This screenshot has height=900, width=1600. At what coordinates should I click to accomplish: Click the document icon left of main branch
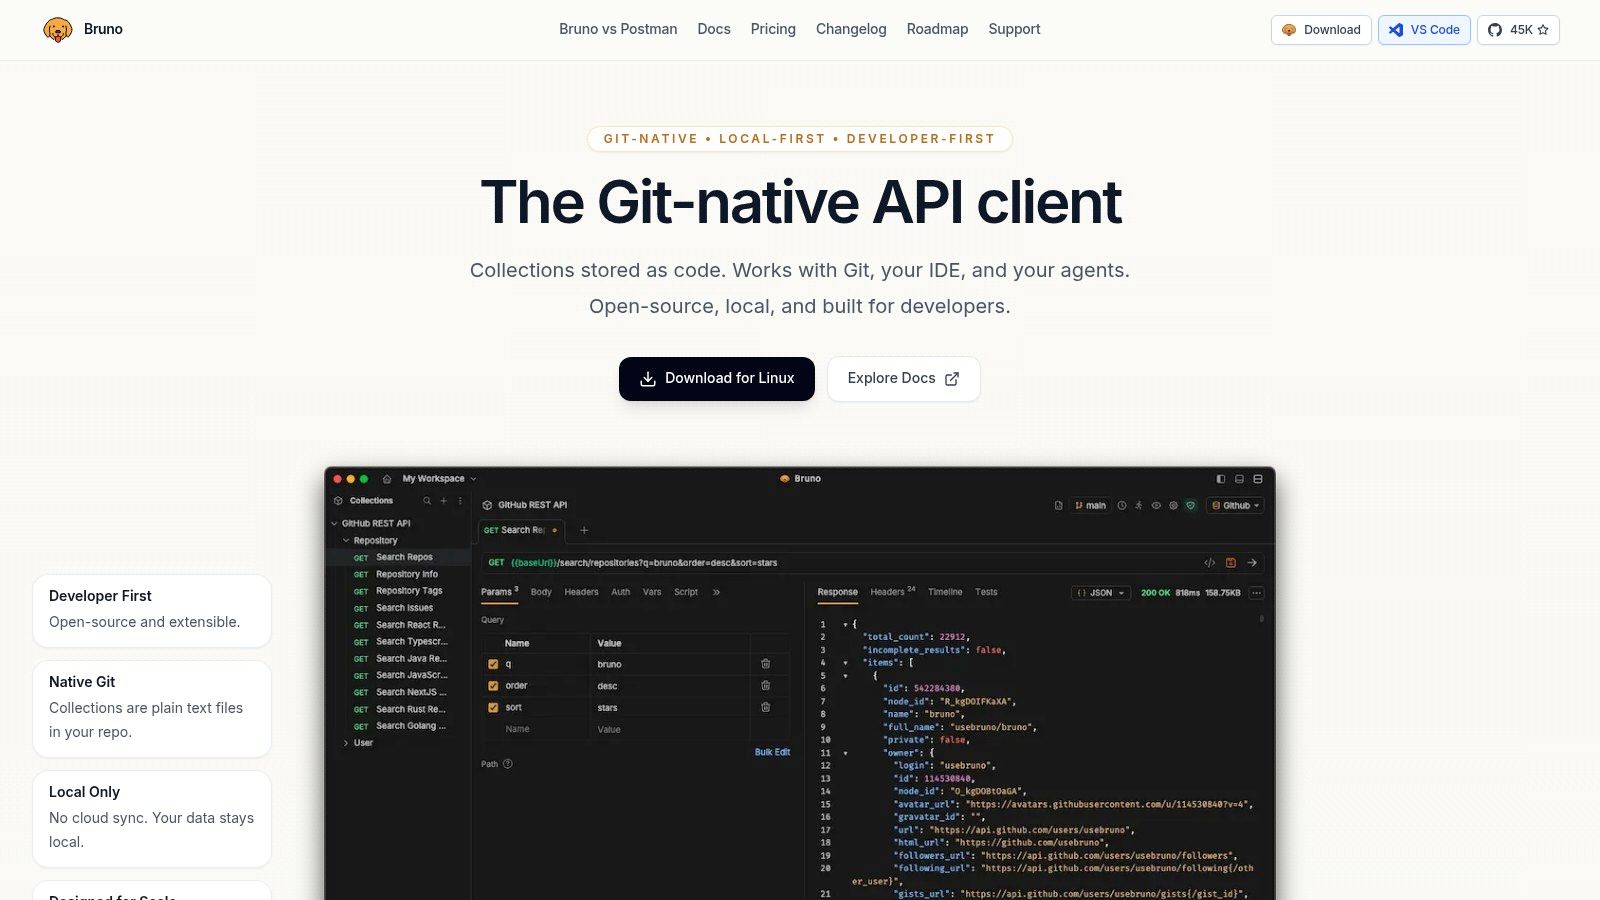pos(1058,506)
